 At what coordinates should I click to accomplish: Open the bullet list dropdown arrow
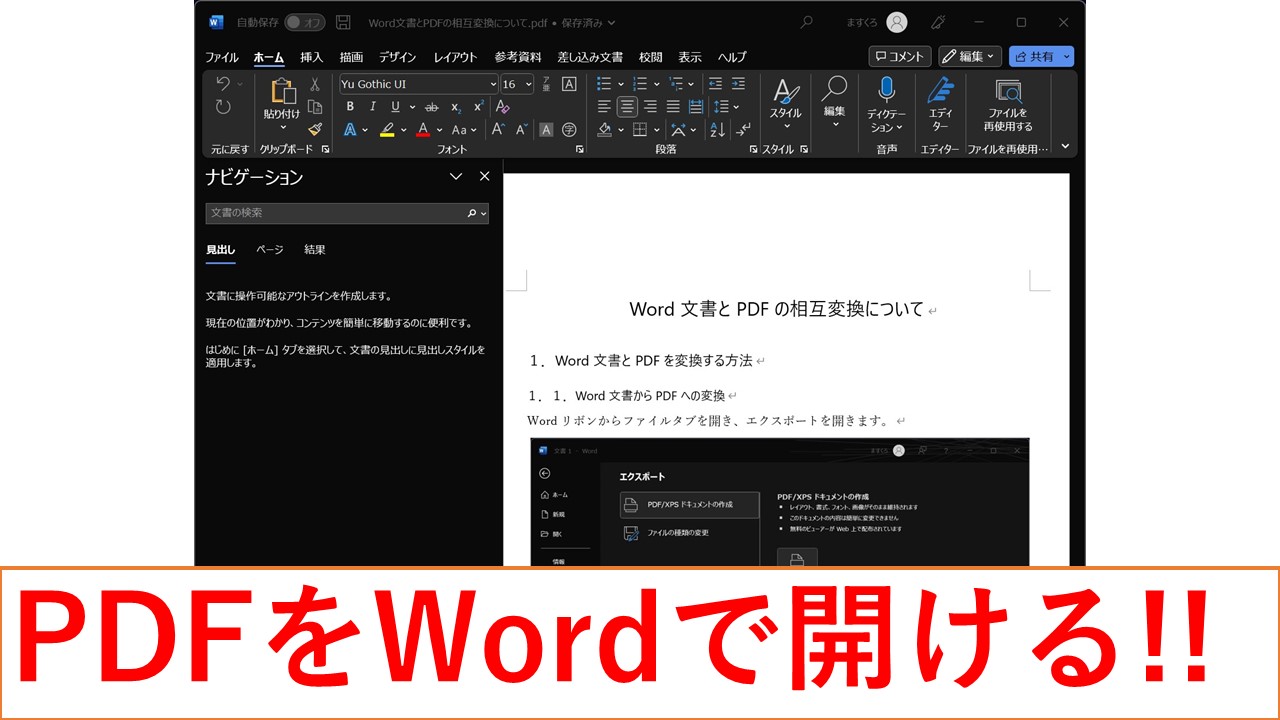coord(620,84)
